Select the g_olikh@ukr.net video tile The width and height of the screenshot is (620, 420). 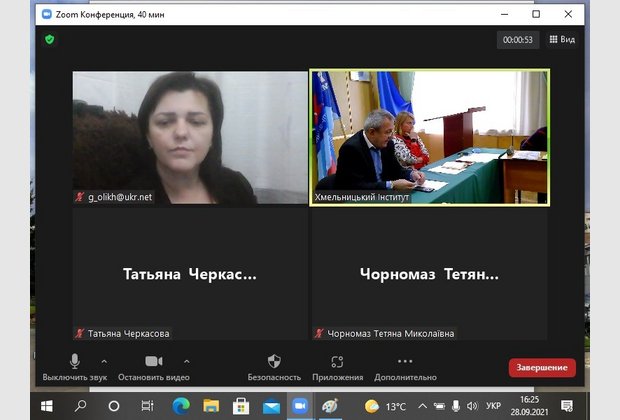pos(190,137)
